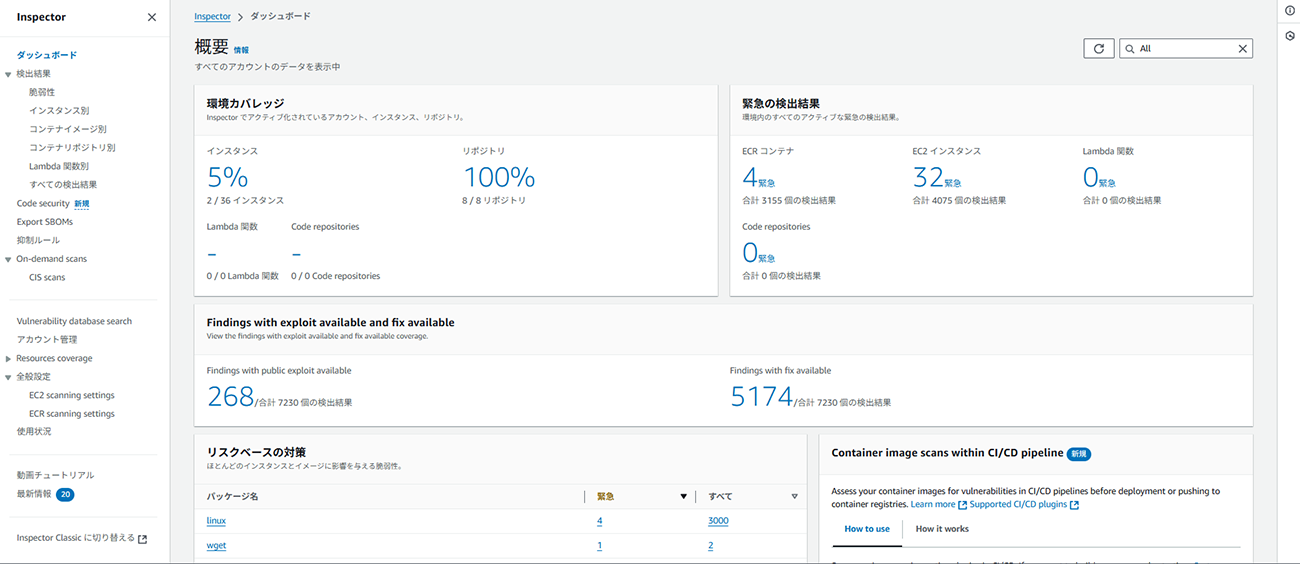Switch to the How it works tab

click(x=941, y=529)
